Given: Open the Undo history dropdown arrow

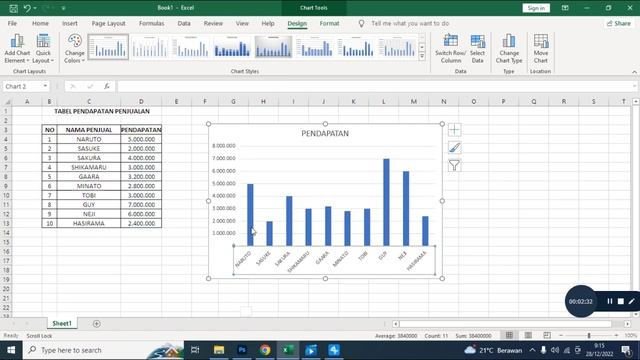Looking at the screenshot, I should tap(35, 8).
